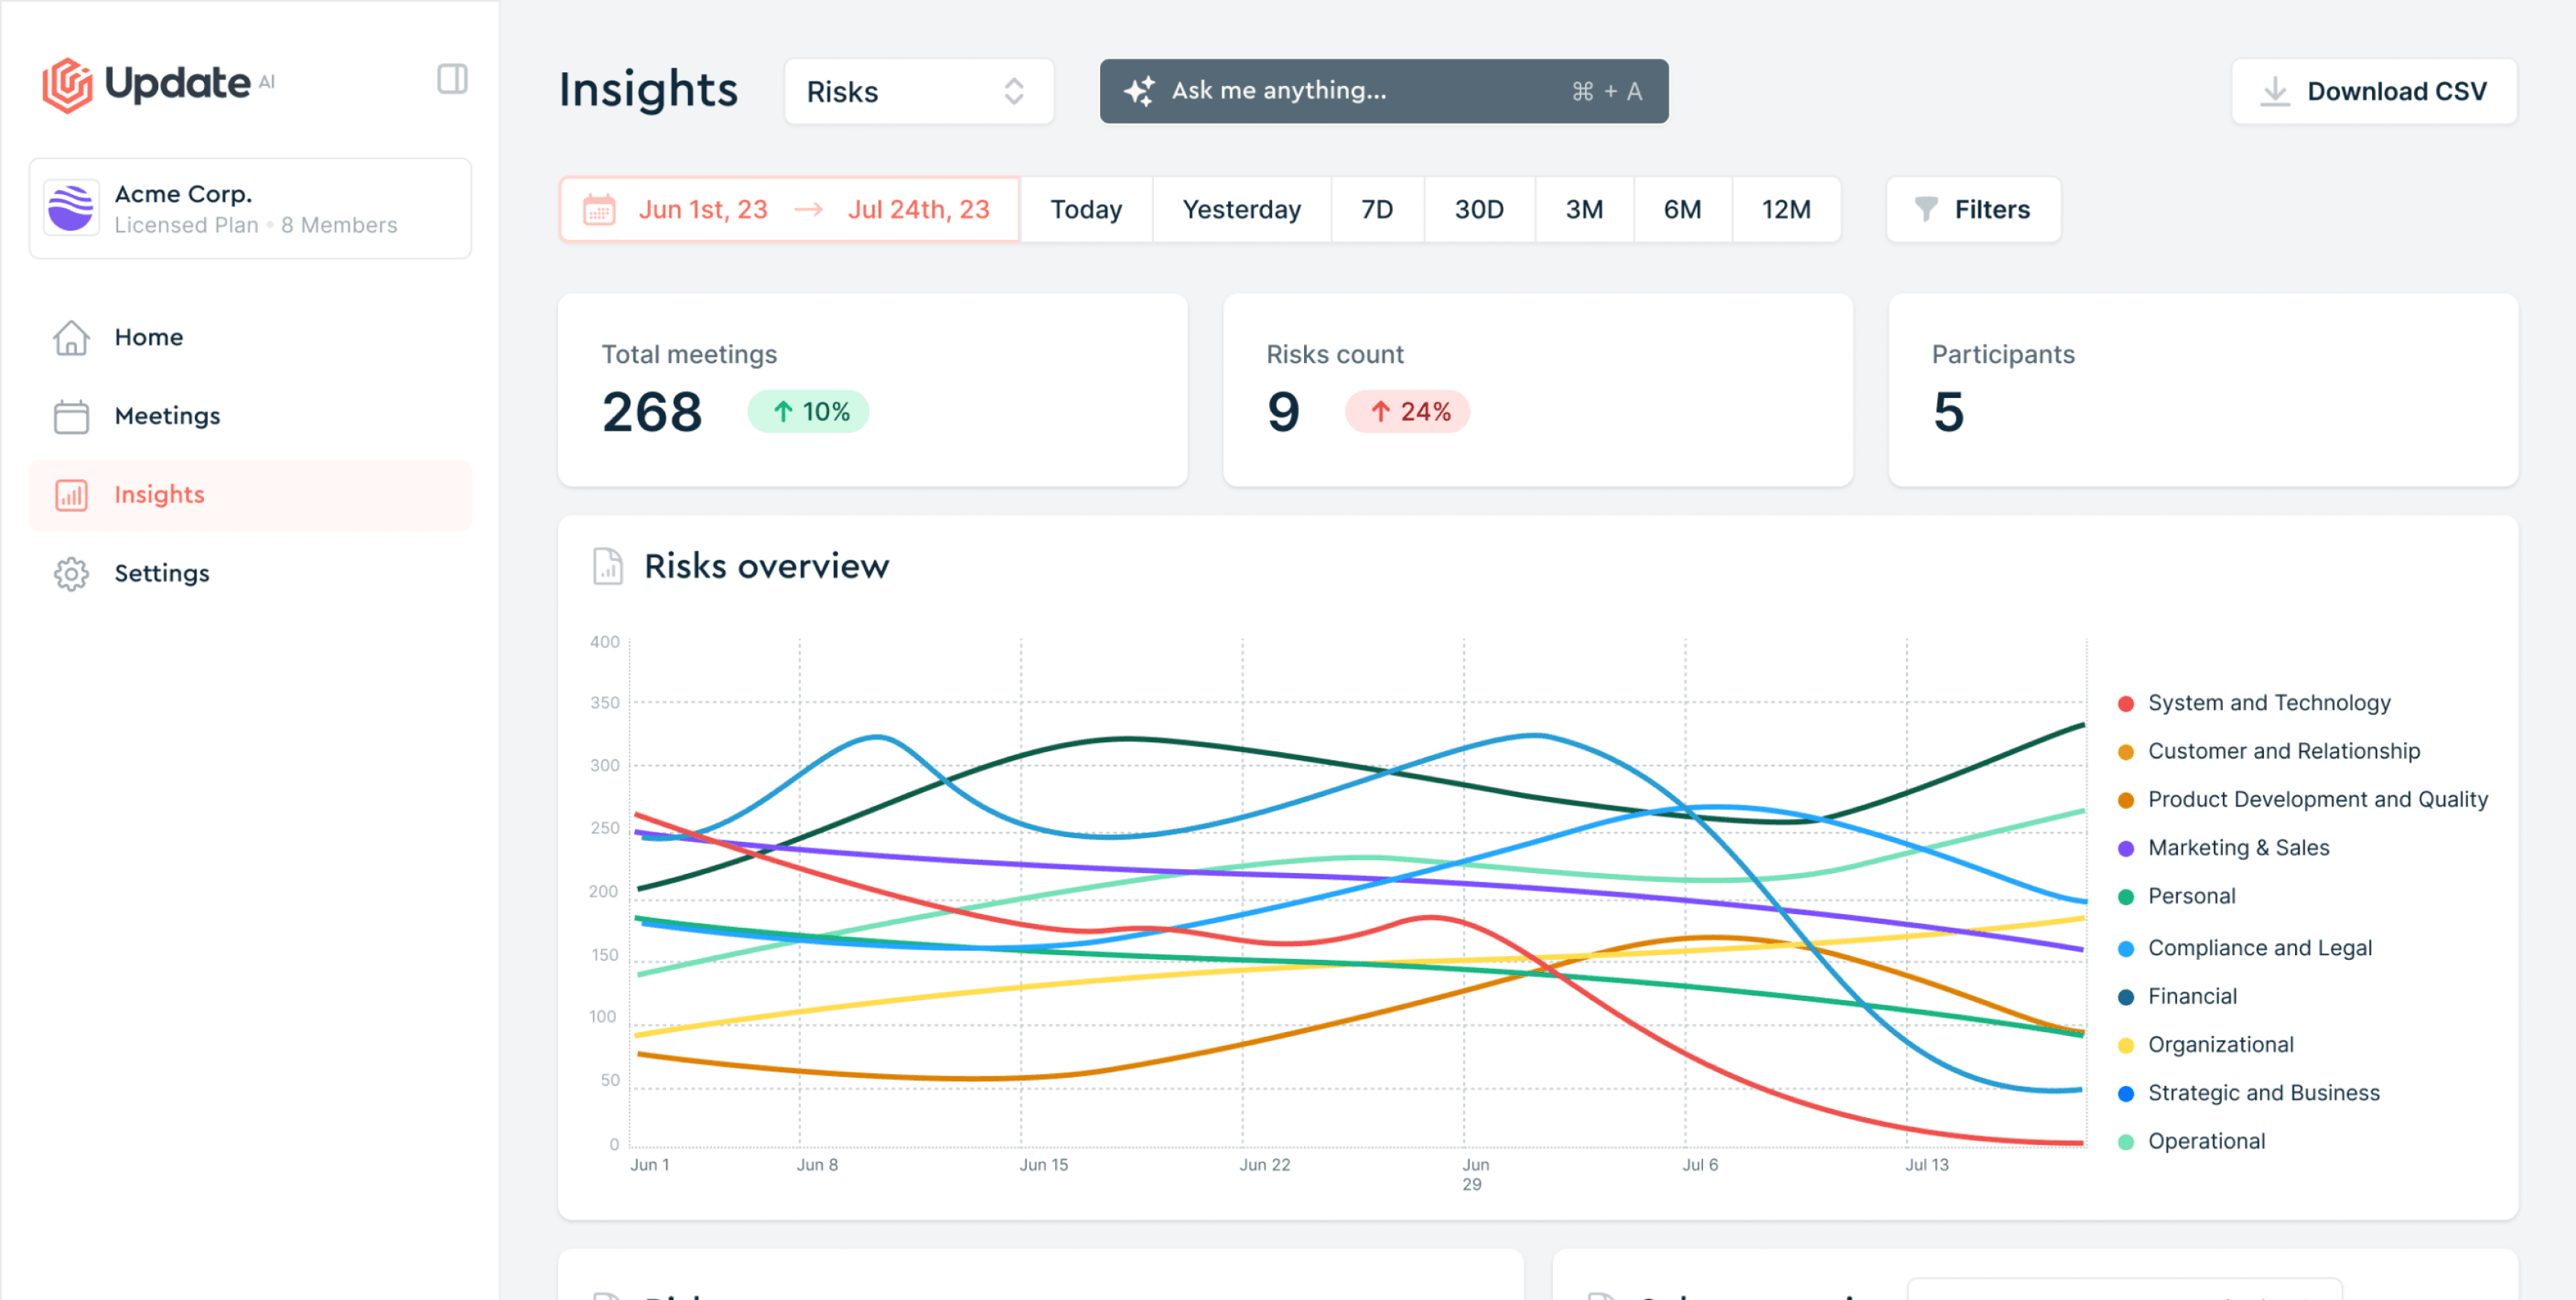Open the Risks insight type dropdown

tap(918, 92)
